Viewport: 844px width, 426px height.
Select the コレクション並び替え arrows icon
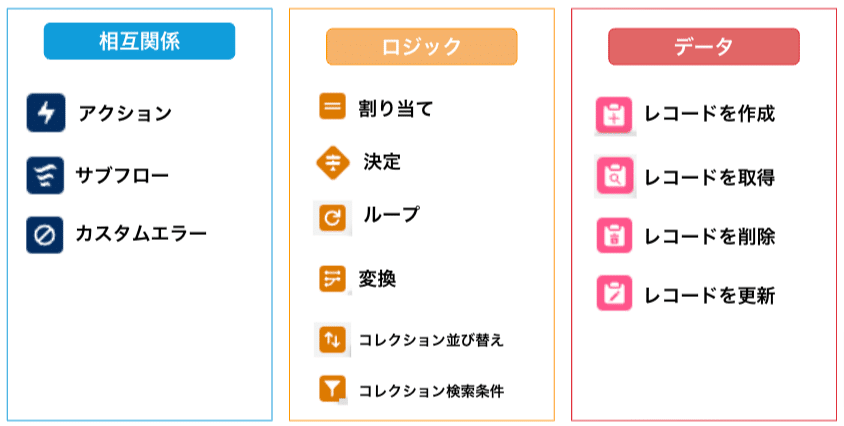[332, 339]
